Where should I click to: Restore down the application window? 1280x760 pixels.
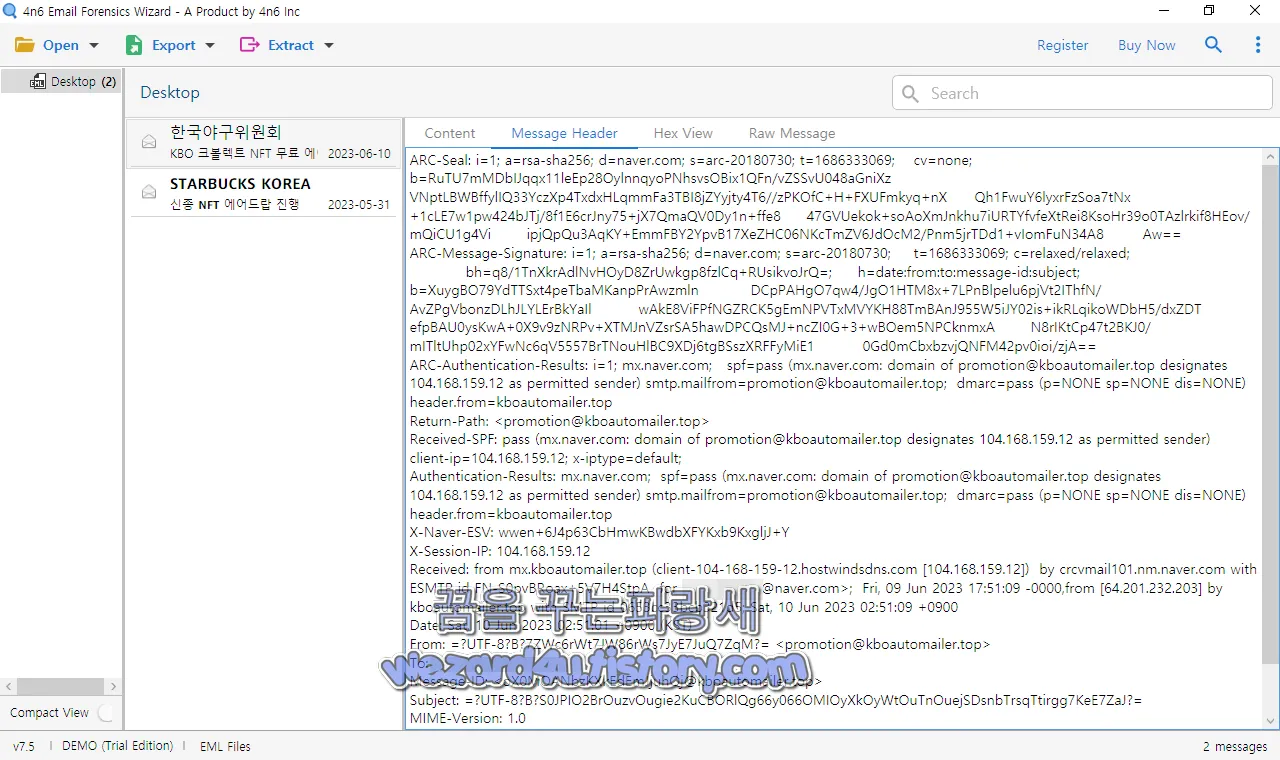tap(1209, 11)
